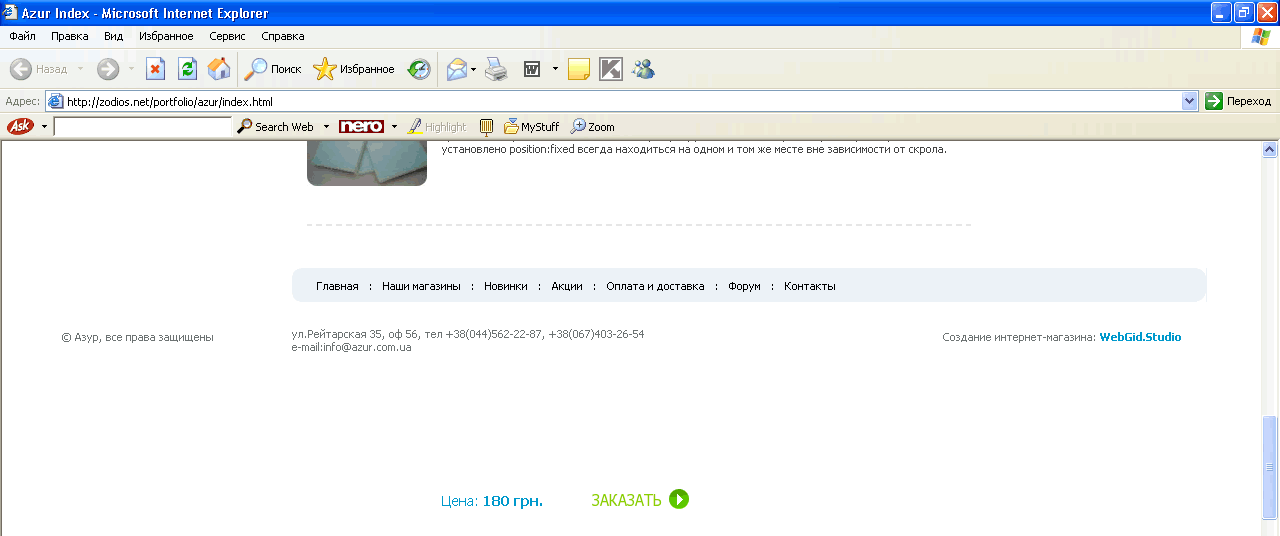Click the K toolbar icon
The height and width of the screenshot is (536, 1280).
point(610,69)
